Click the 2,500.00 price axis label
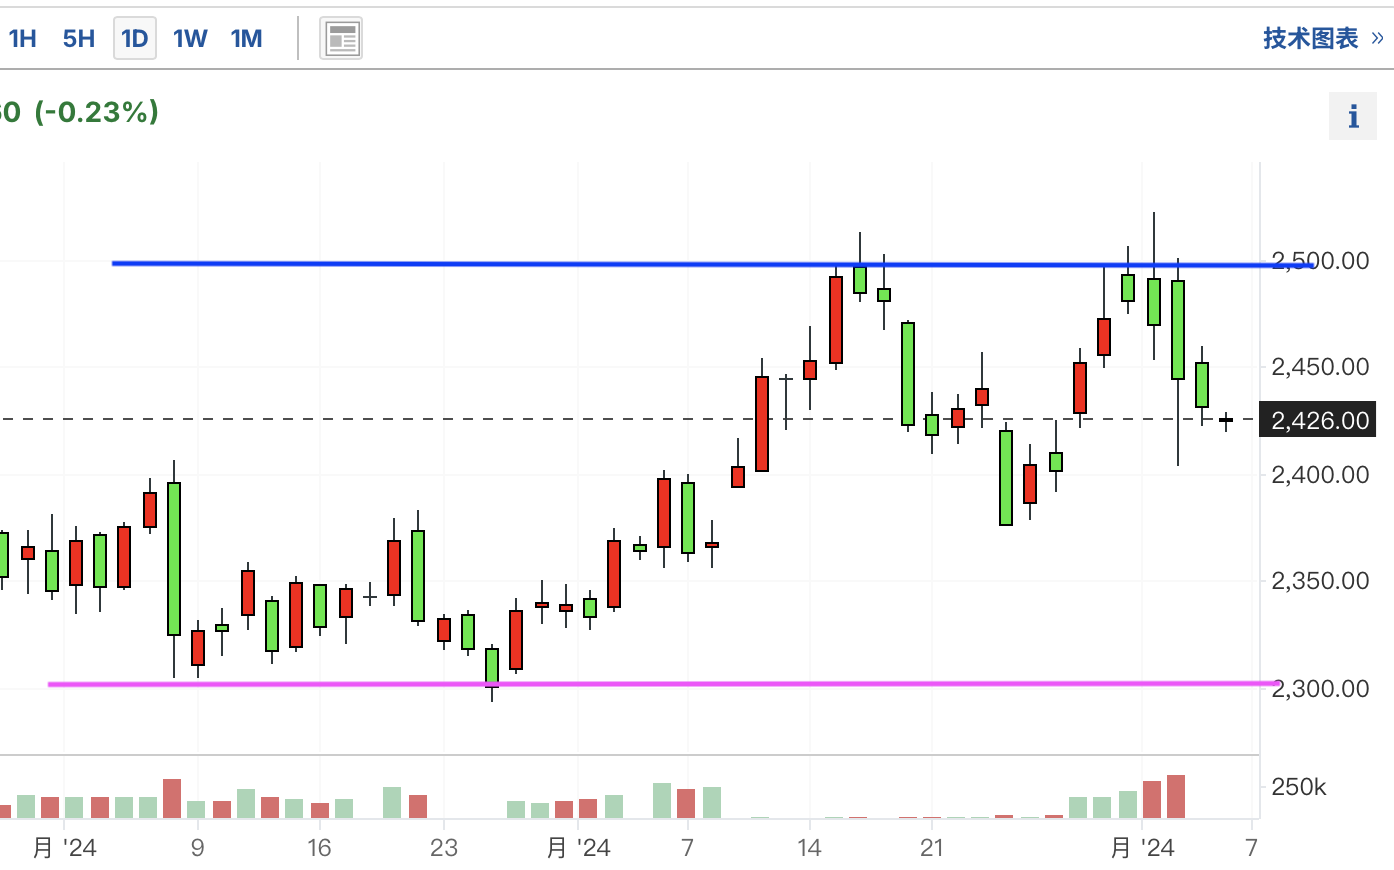Image resolution: width=1394 pixels, height=870 pixels. 1320,261
